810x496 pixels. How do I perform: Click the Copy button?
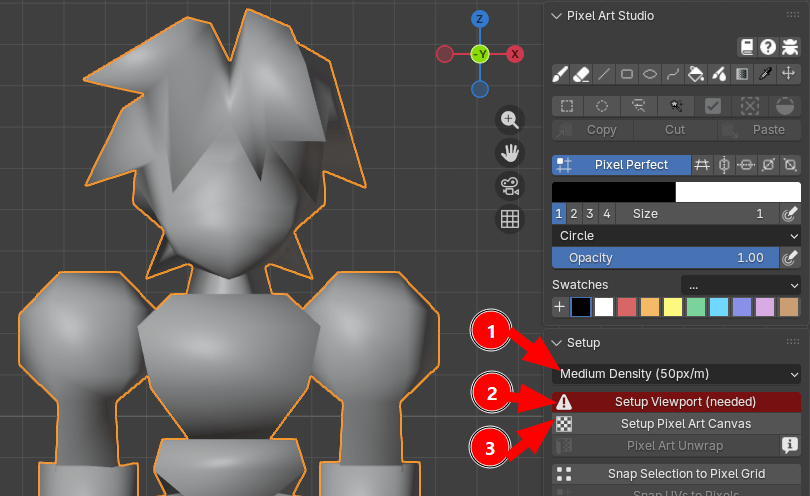[x=592, y=130]
